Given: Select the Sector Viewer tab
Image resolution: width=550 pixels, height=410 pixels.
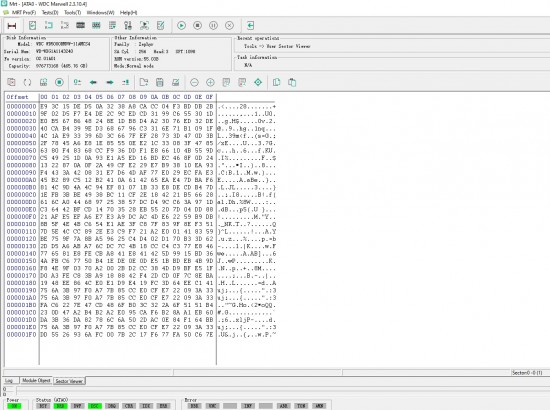Looking at the screenshot, I should (x=69, y=381).
